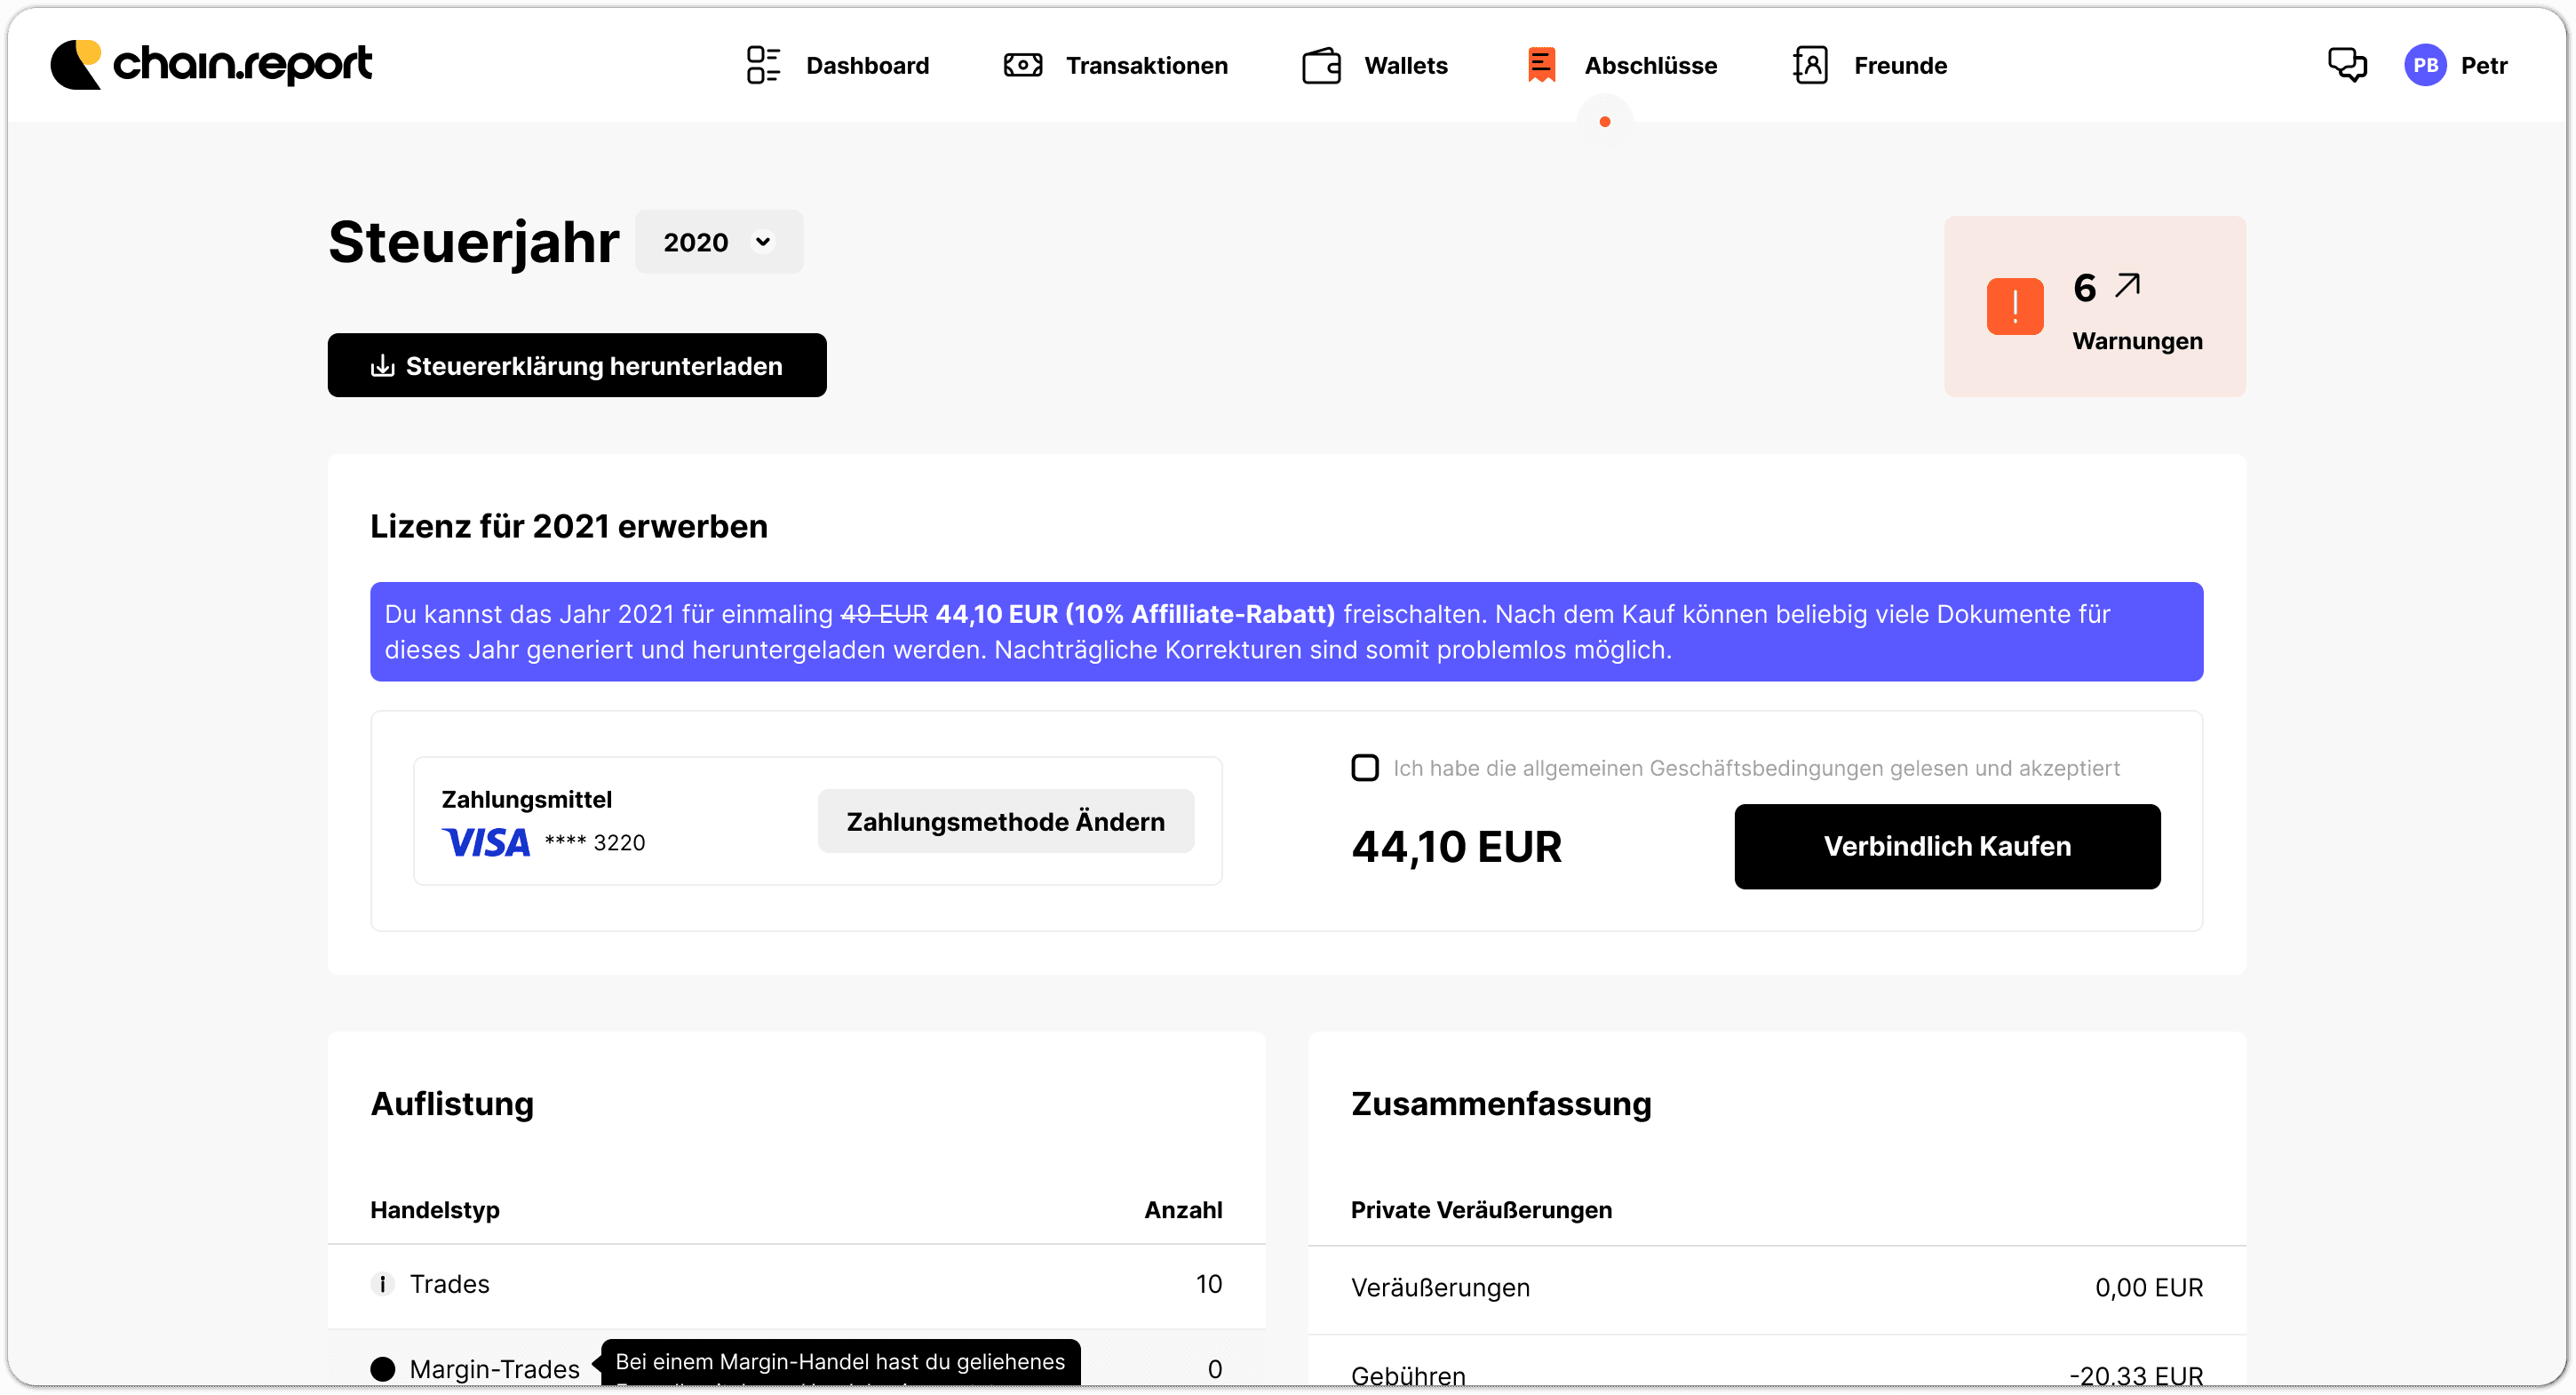Click the info icon next to Trades
The height and width of the screenshot is (1395, 2576).
(383, 1284)
